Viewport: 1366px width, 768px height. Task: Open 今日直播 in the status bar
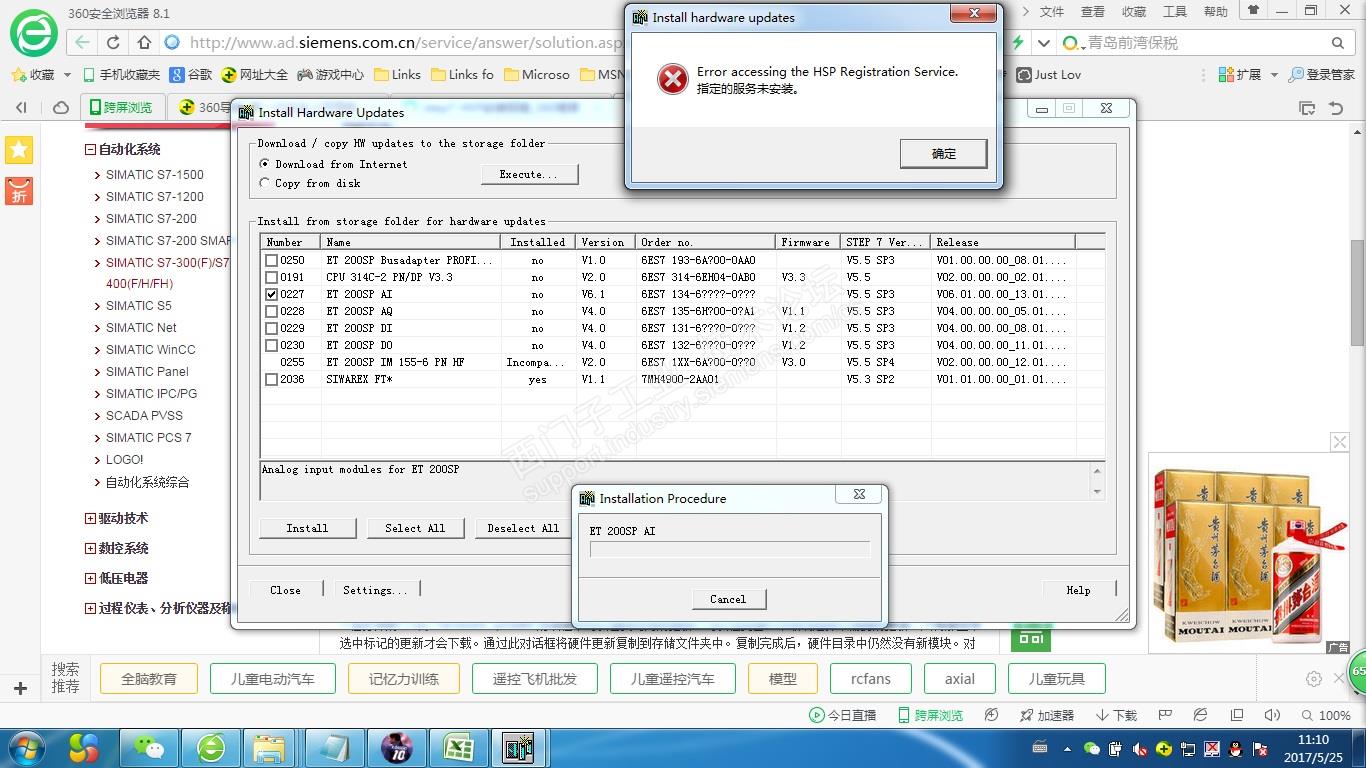coord(842,715)
